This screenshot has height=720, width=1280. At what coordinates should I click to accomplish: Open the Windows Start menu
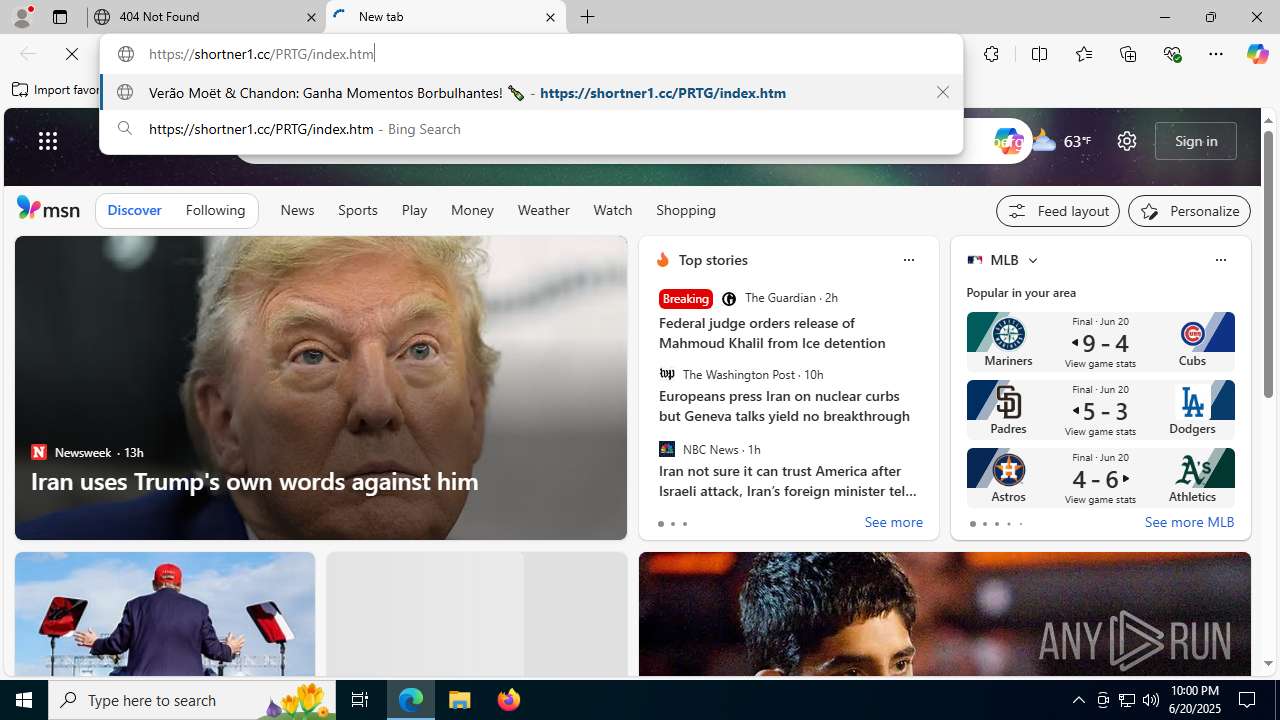pos(24,700)
